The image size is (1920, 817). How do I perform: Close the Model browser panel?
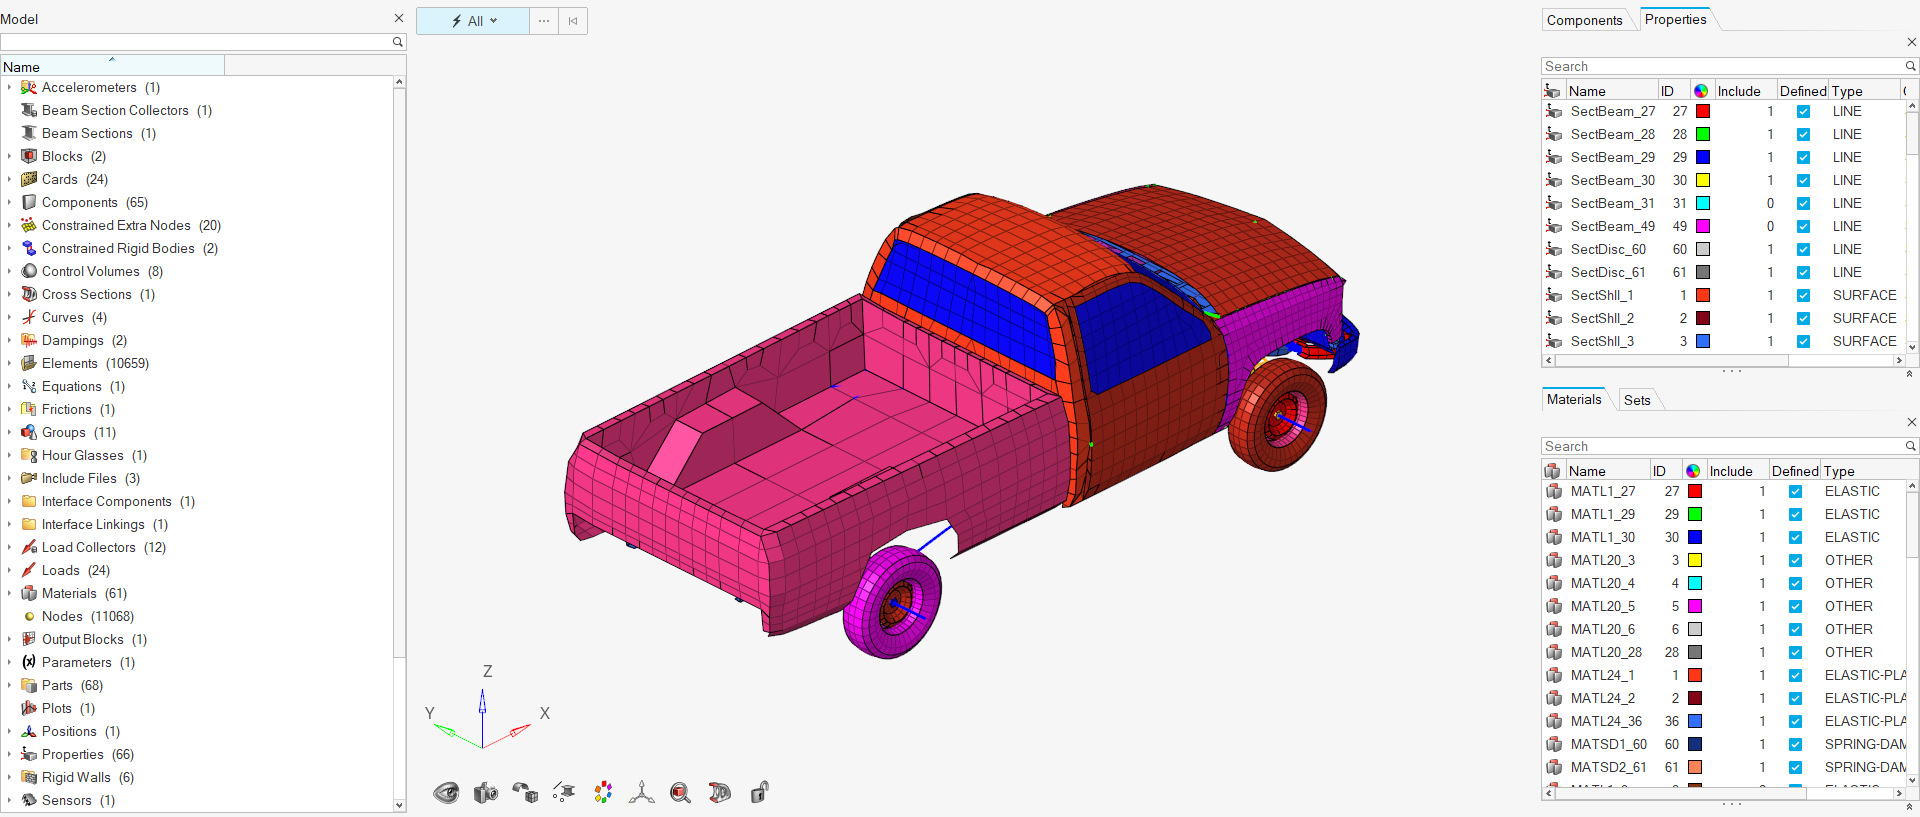[399, 18]
